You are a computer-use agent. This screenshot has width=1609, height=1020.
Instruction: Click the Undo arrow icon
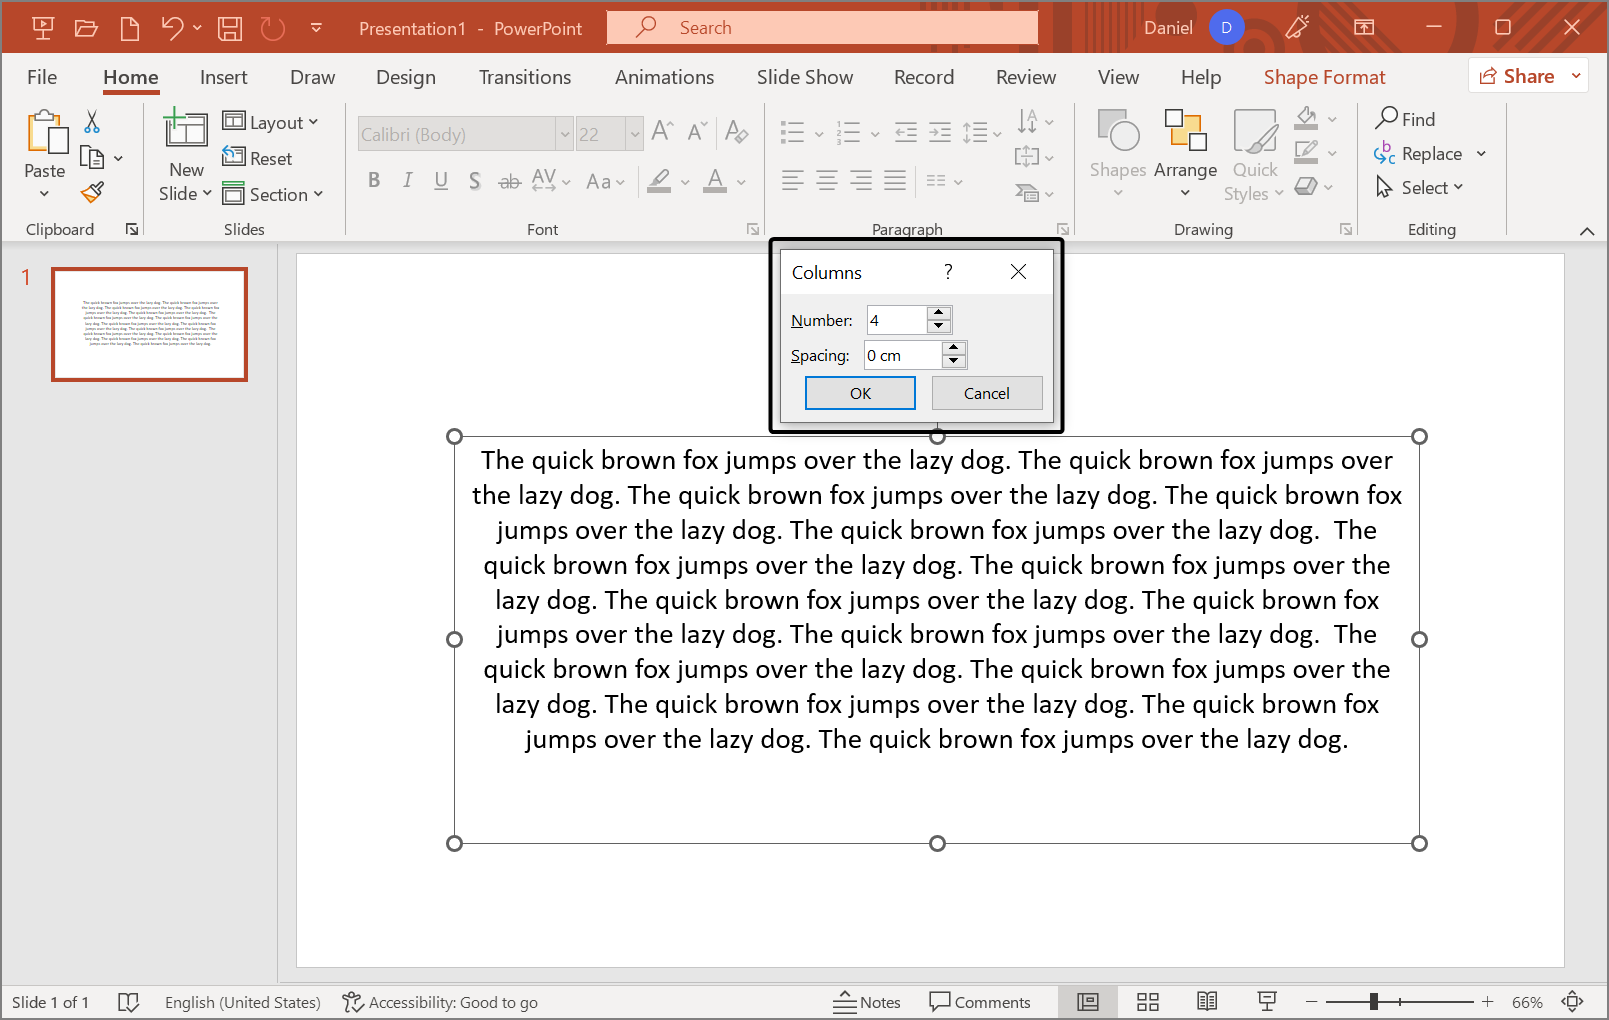(172, 28)
